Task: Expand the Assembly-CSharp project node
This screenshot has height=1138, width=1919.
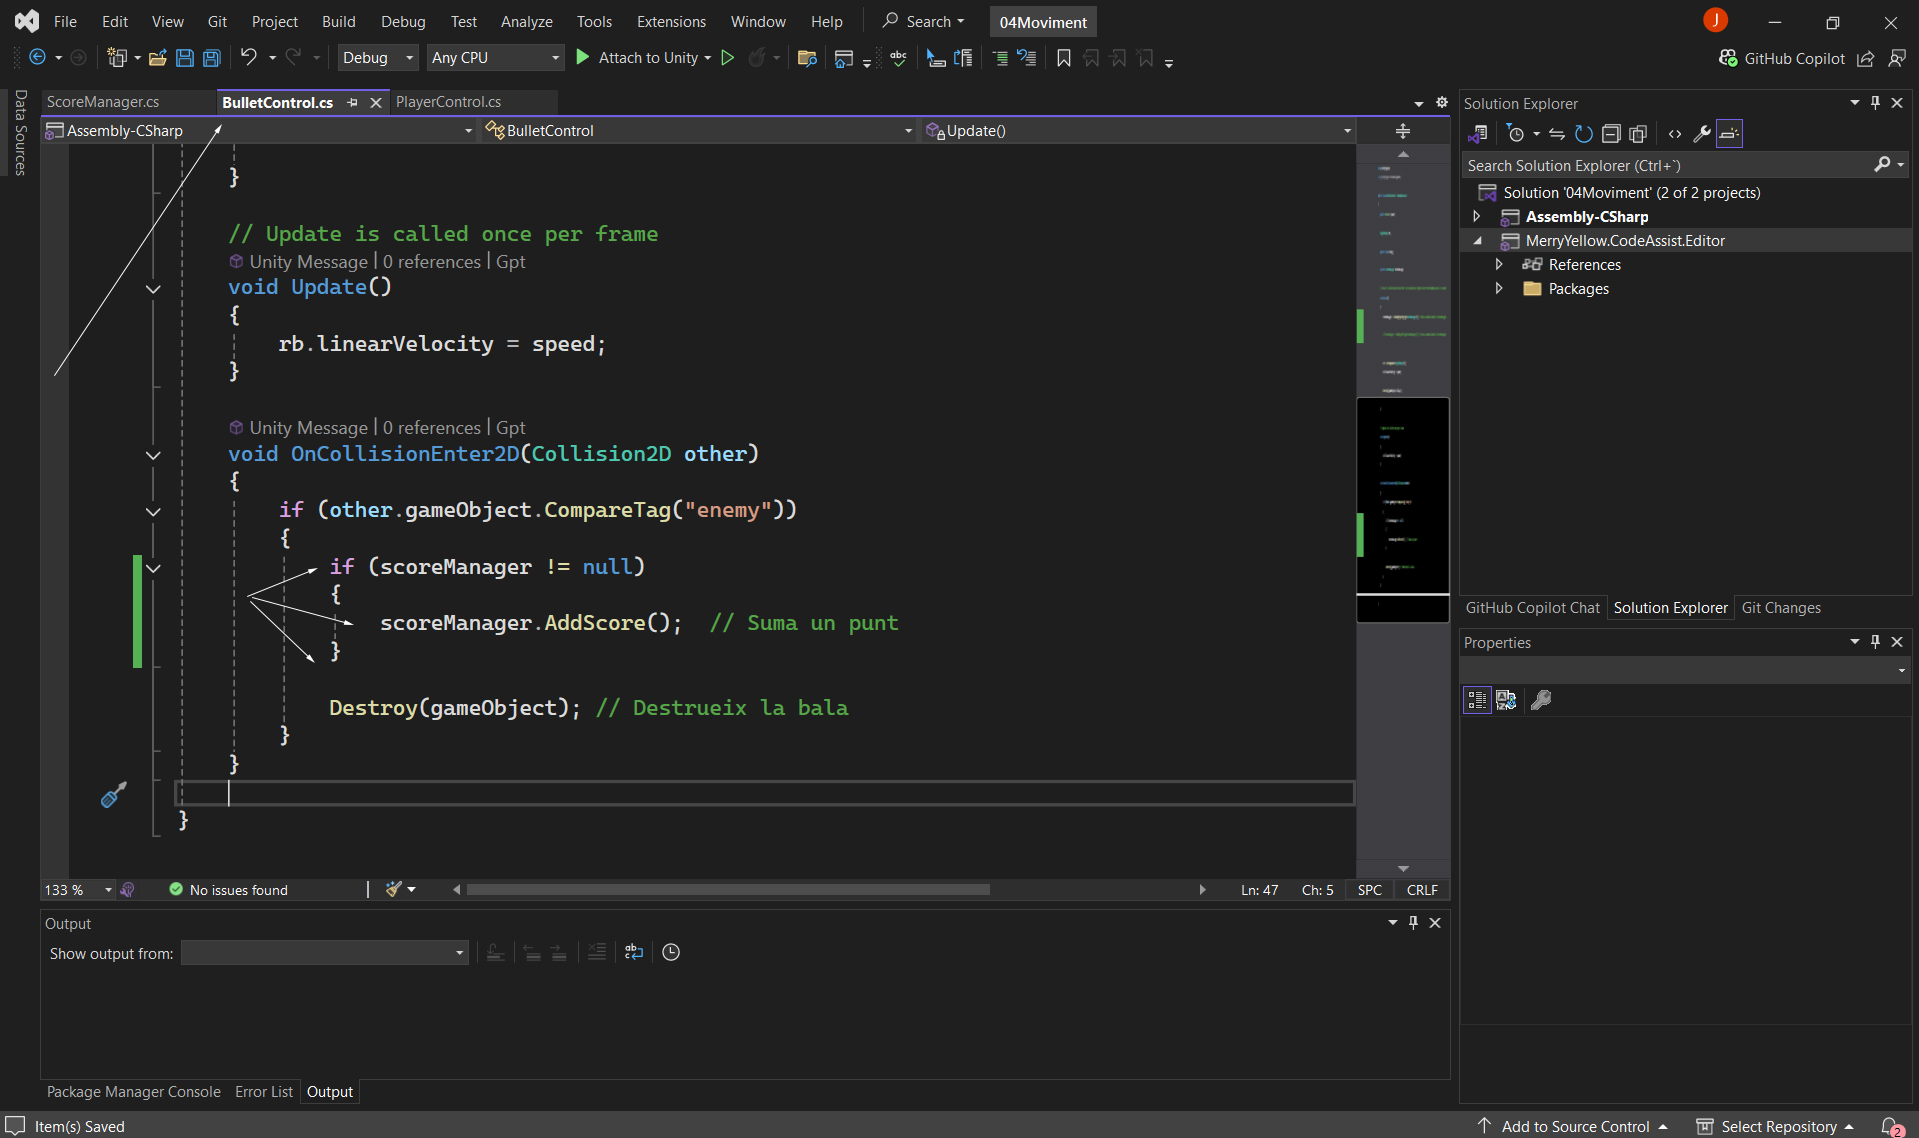Action: click(1476, 217)
